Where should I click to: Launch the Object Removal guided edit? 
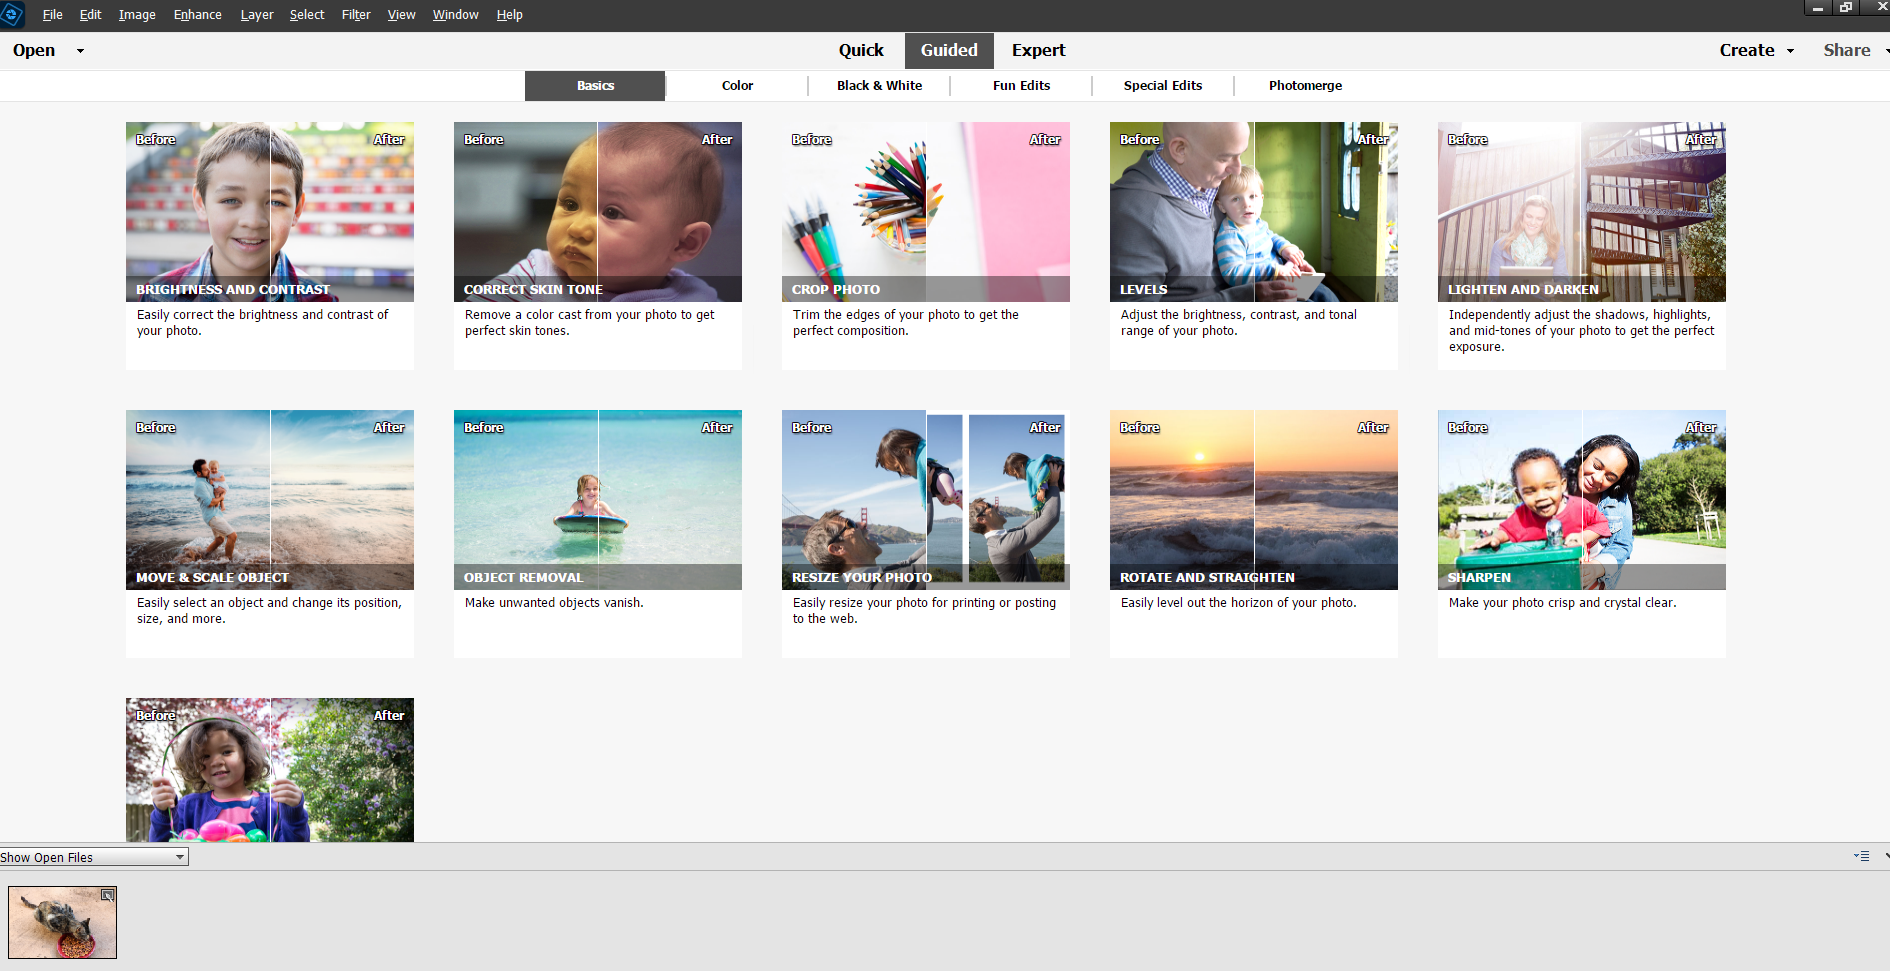coord(597,499)
